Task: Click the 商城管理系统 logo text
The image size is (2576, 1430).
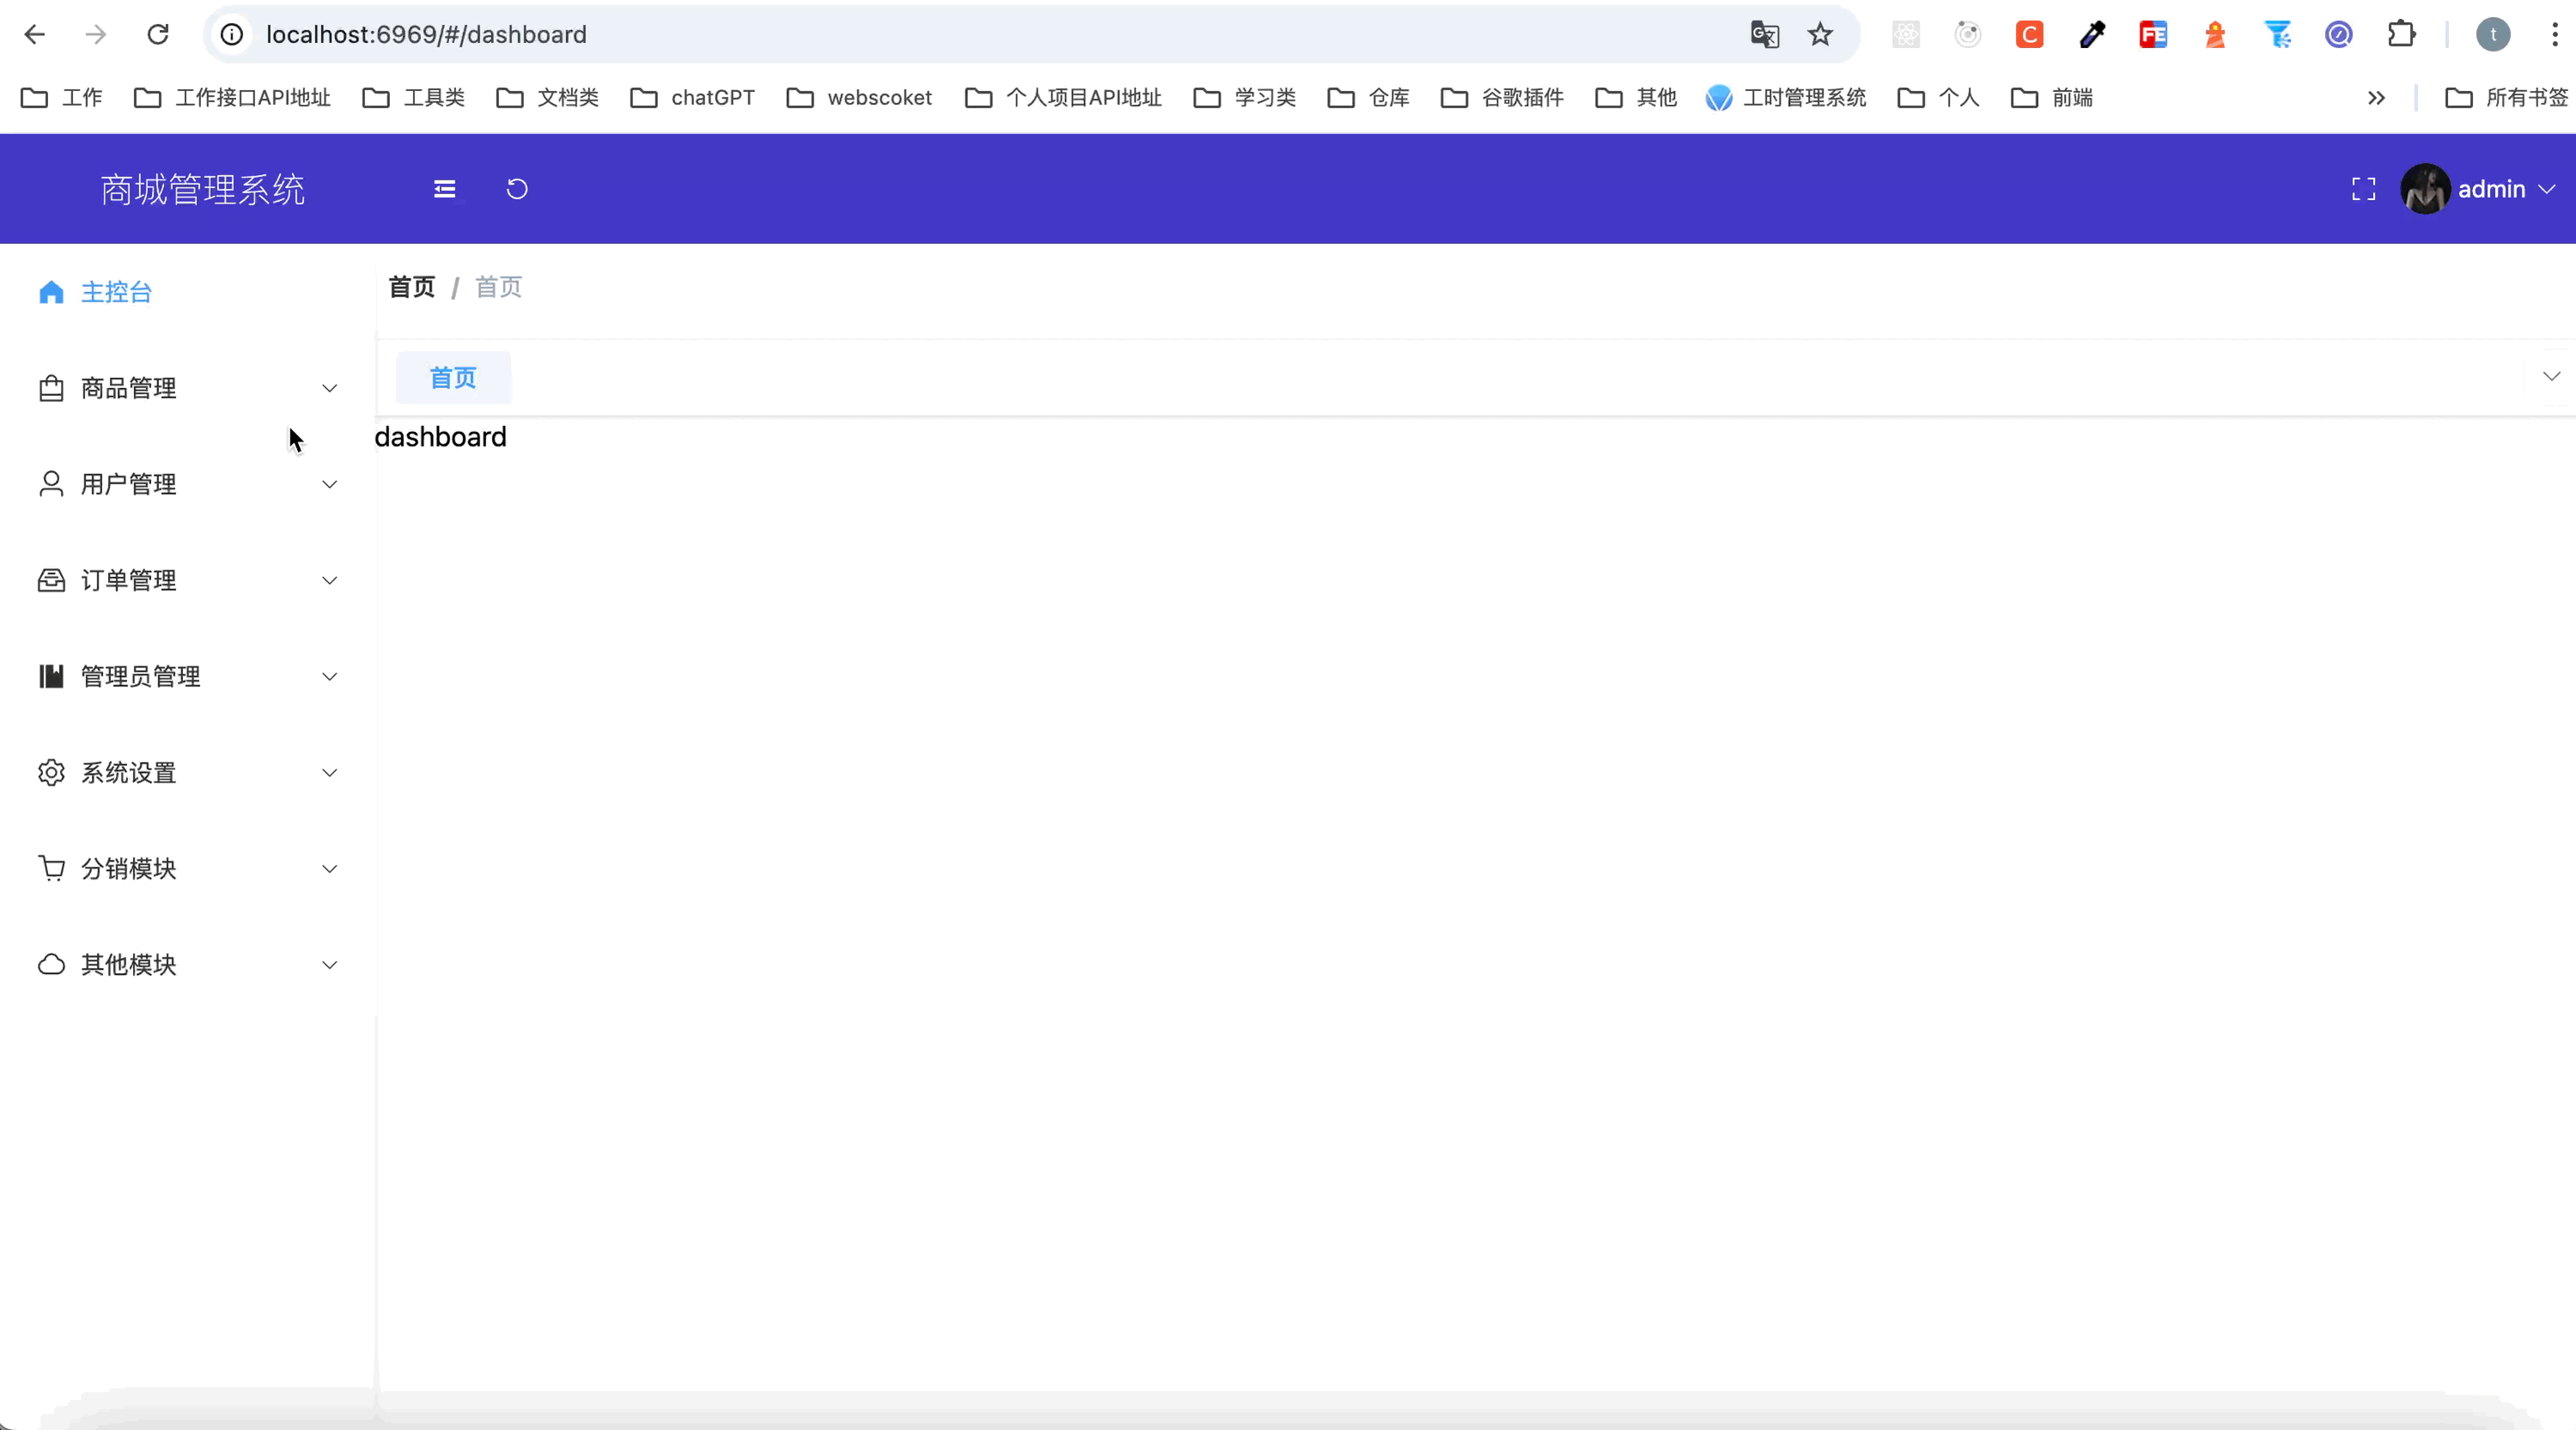Action: (203, 188)
